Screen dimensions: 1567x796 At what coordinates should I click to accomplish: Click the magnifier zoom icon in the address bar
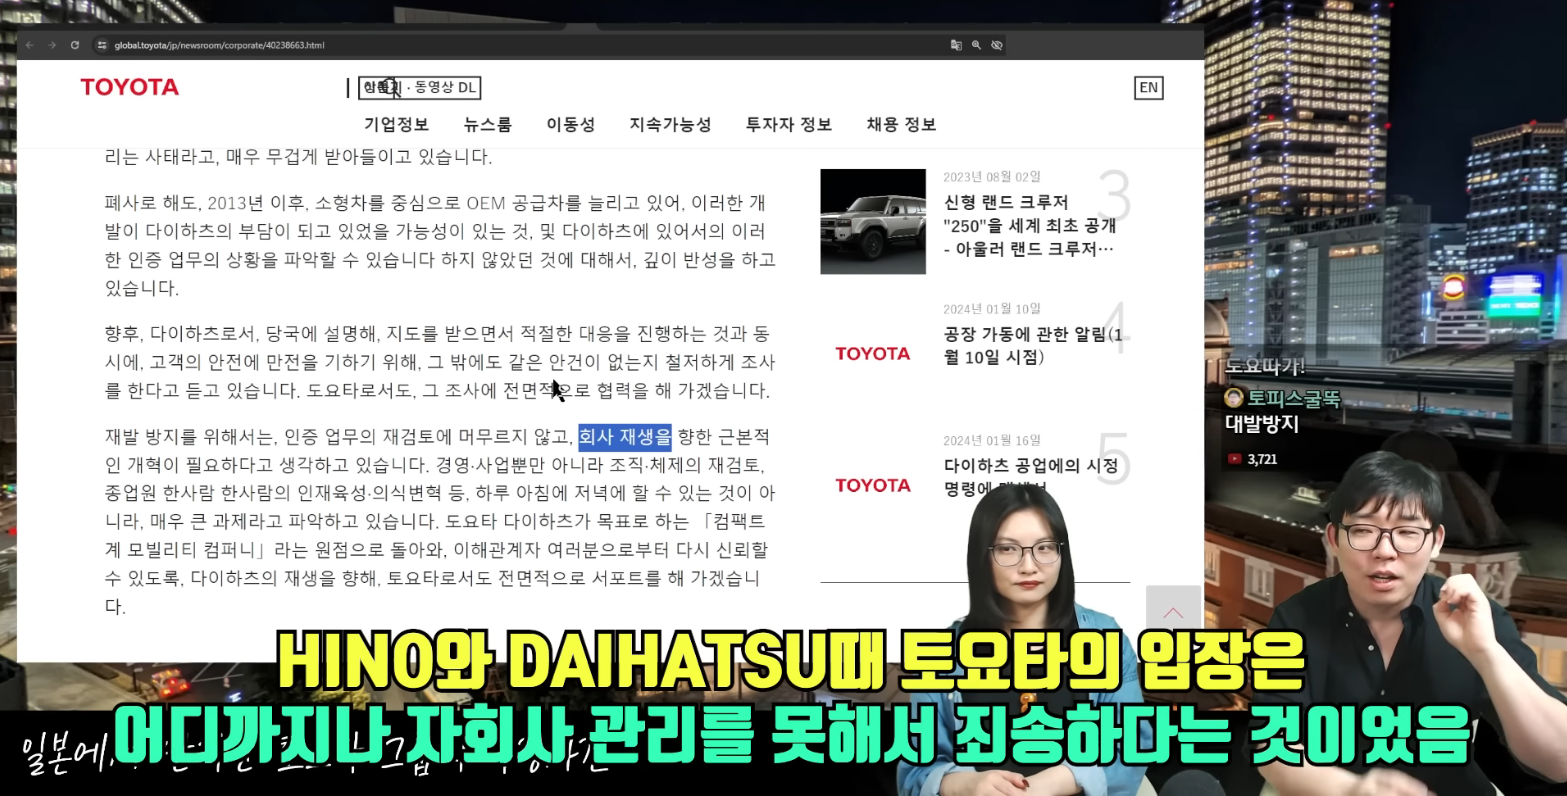[975, 45]
